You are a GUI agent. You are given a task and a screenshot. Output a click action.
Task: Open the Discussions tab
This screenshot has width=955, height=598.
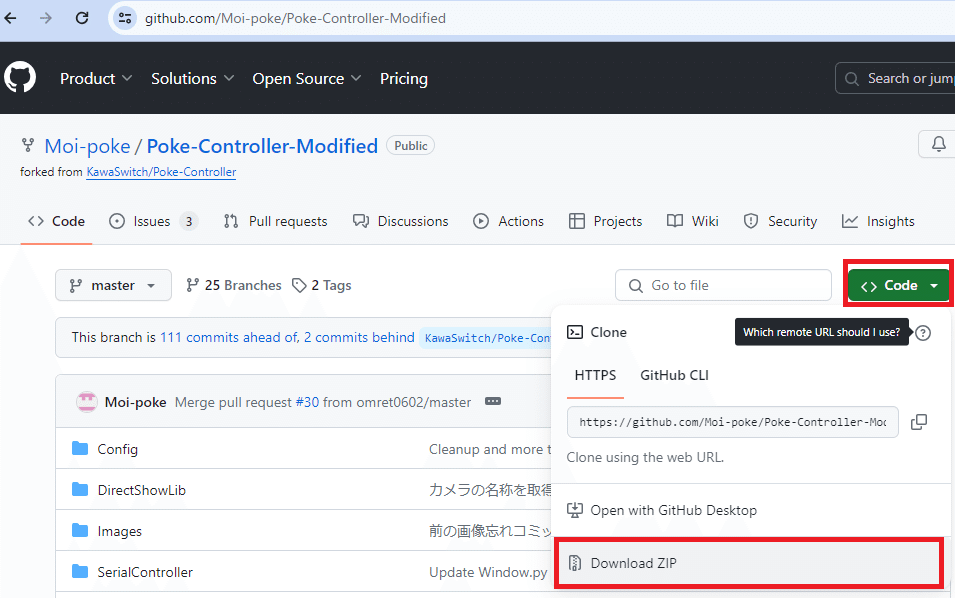coord(400,221)
